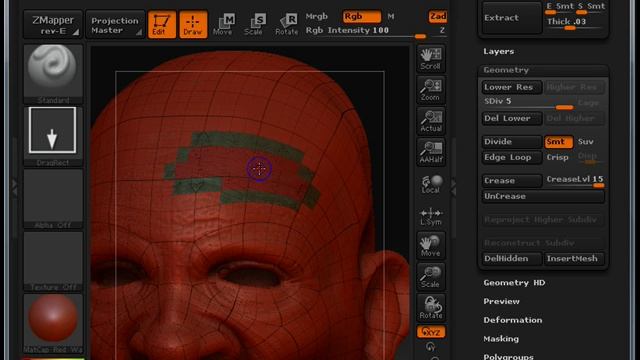Open the Alpha Off selector

tap(53, 199)
